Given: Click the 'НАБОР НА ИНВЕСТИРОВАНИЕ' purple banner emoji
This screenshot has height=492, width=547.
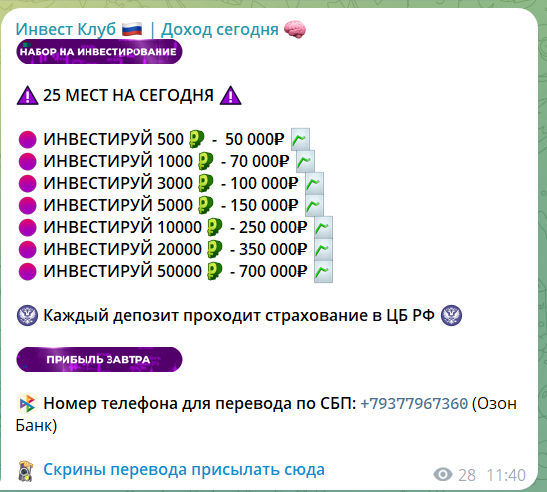Looking at the screenshot, I should [x=99, y=52].
